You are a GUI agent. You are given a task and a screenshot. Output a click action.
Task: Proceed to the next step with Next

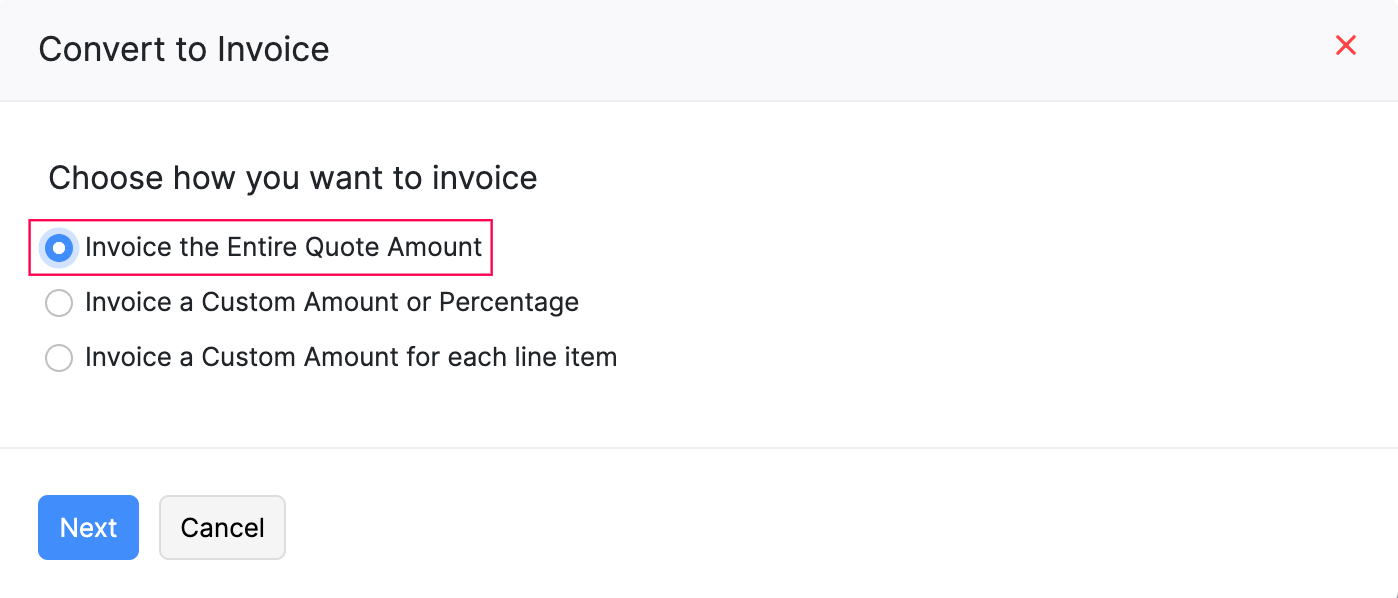88,527
